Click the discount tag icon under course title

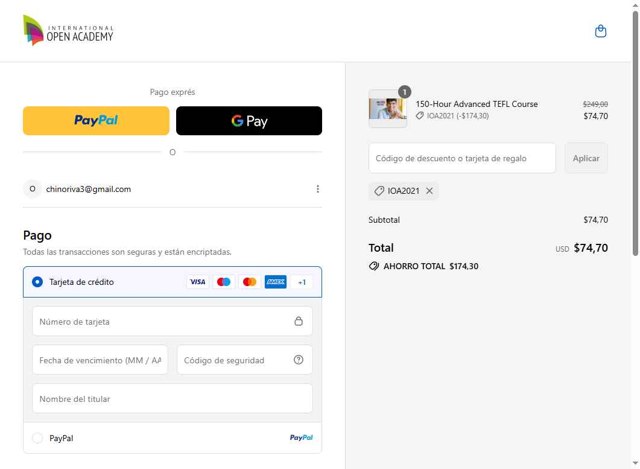pyautogui.click(x=420, y=116)
